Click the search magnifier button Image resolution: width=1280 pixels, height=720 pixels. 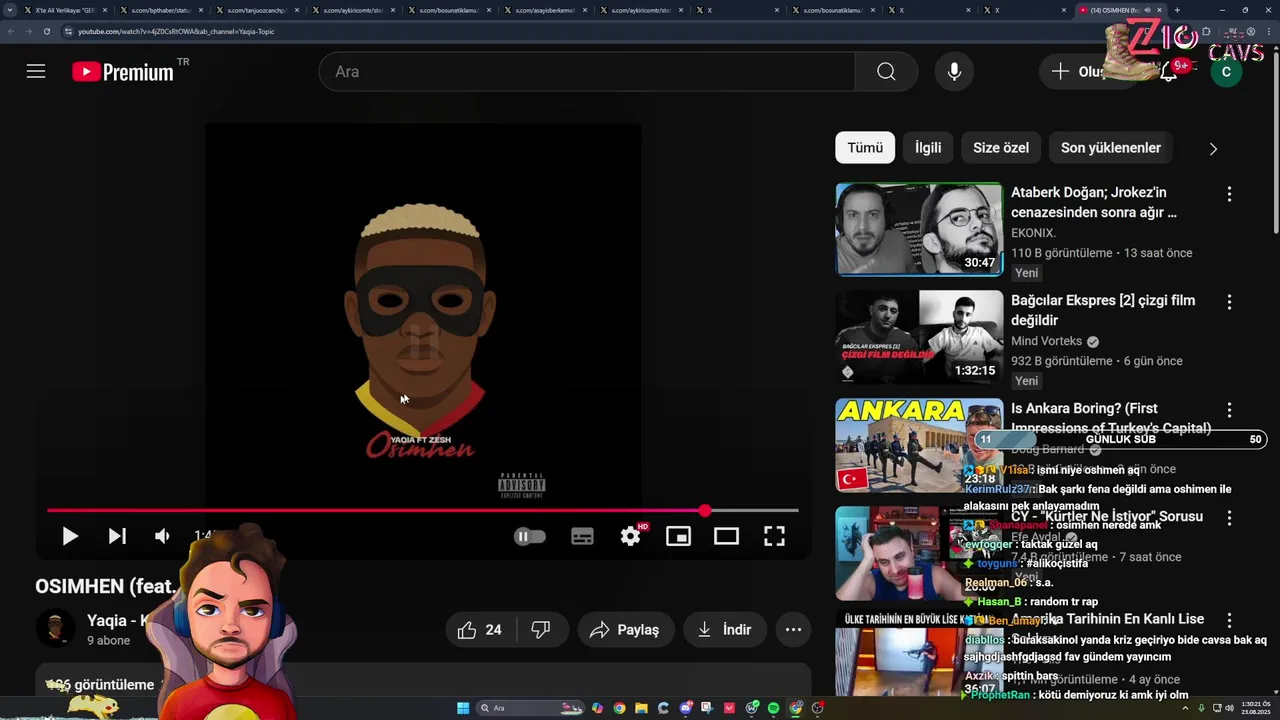pos(886,71)
